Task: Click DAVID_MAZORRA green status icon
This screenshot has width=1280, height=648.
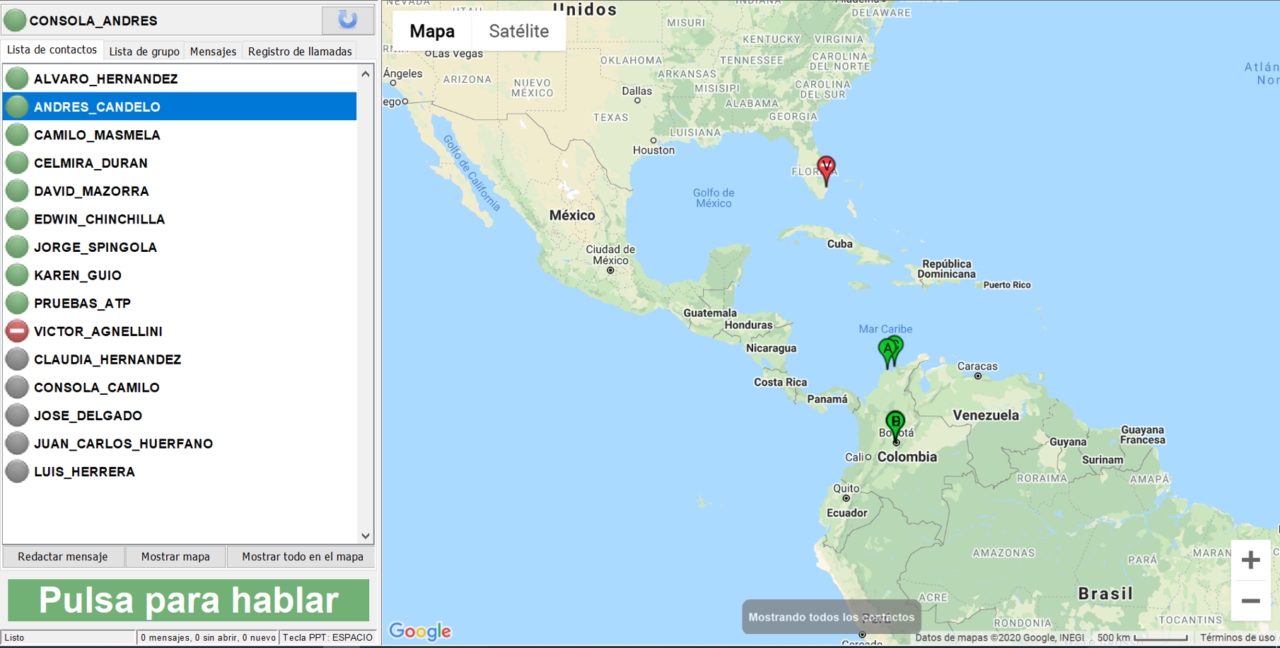Action: [x=17, y=191]
